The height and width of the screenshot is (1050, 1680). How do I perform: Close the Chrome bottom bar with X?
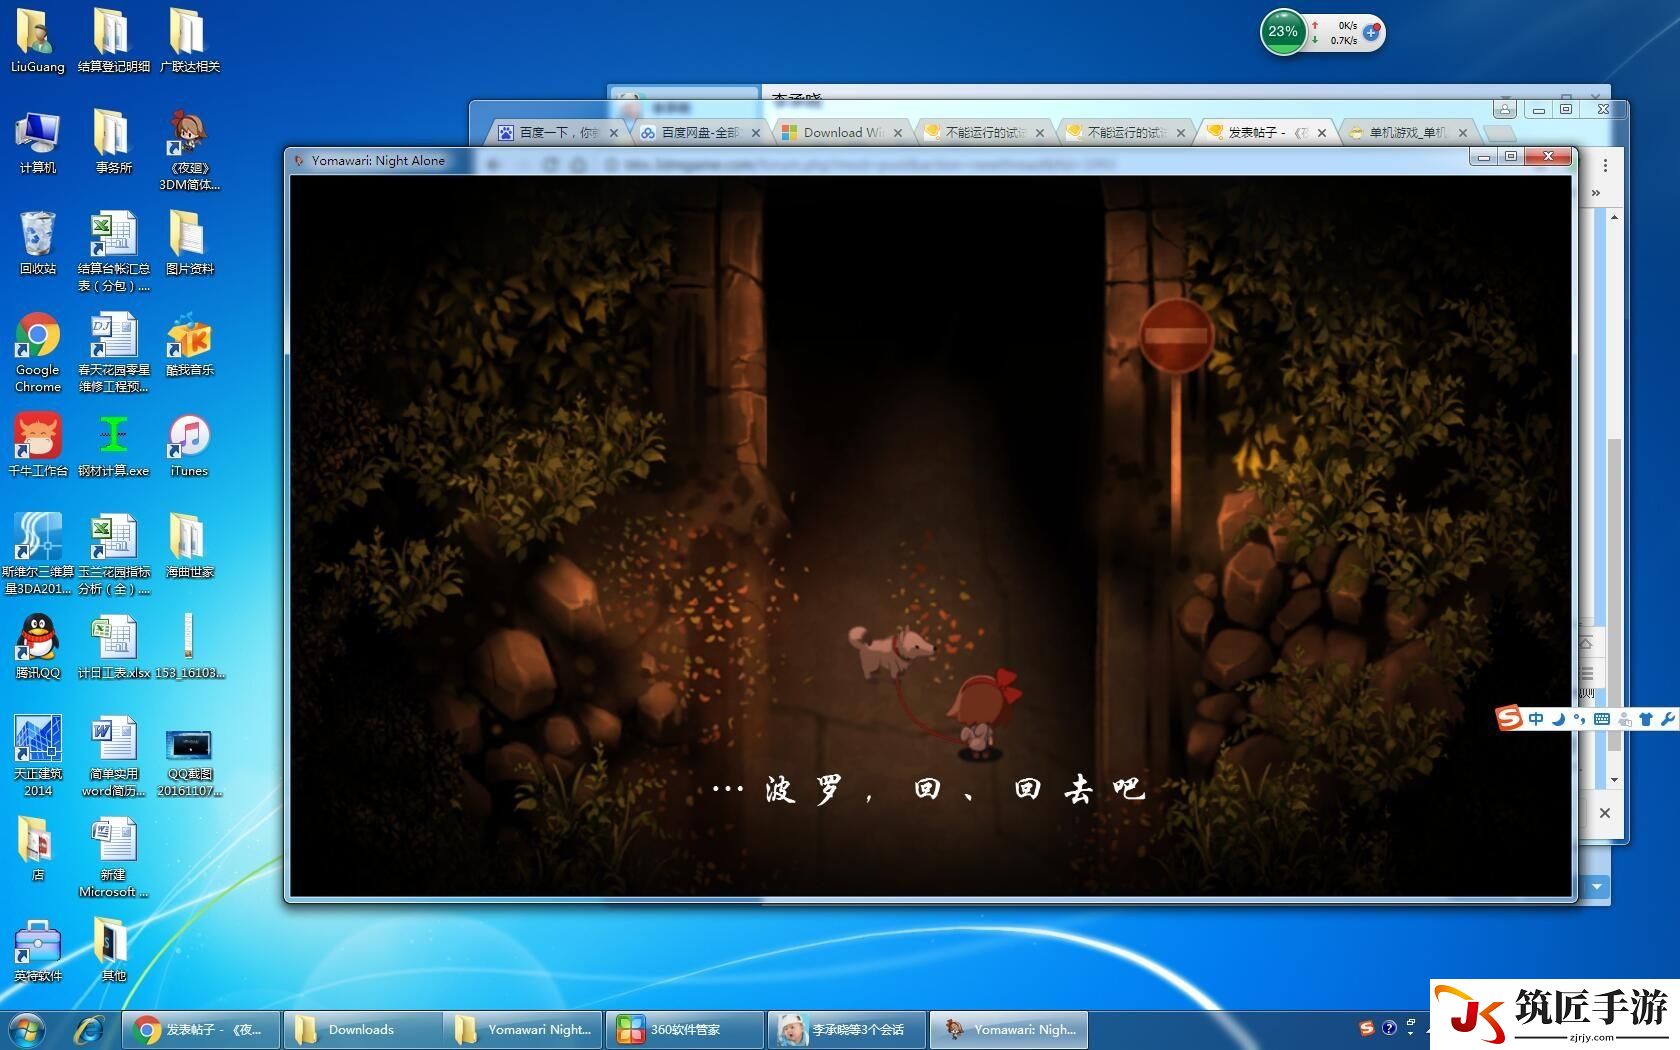coord(1604,813)
